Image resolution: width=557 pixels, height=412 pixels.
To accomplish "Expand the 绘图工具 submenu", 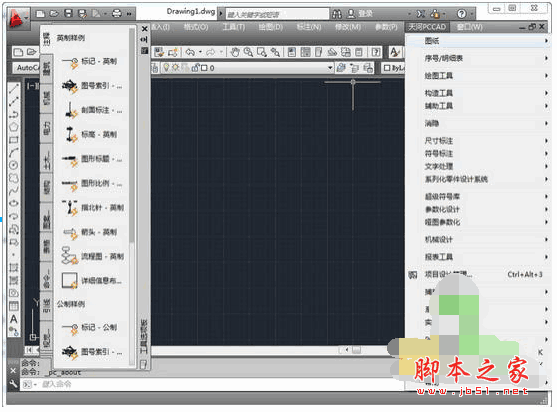I will [478, 76].
